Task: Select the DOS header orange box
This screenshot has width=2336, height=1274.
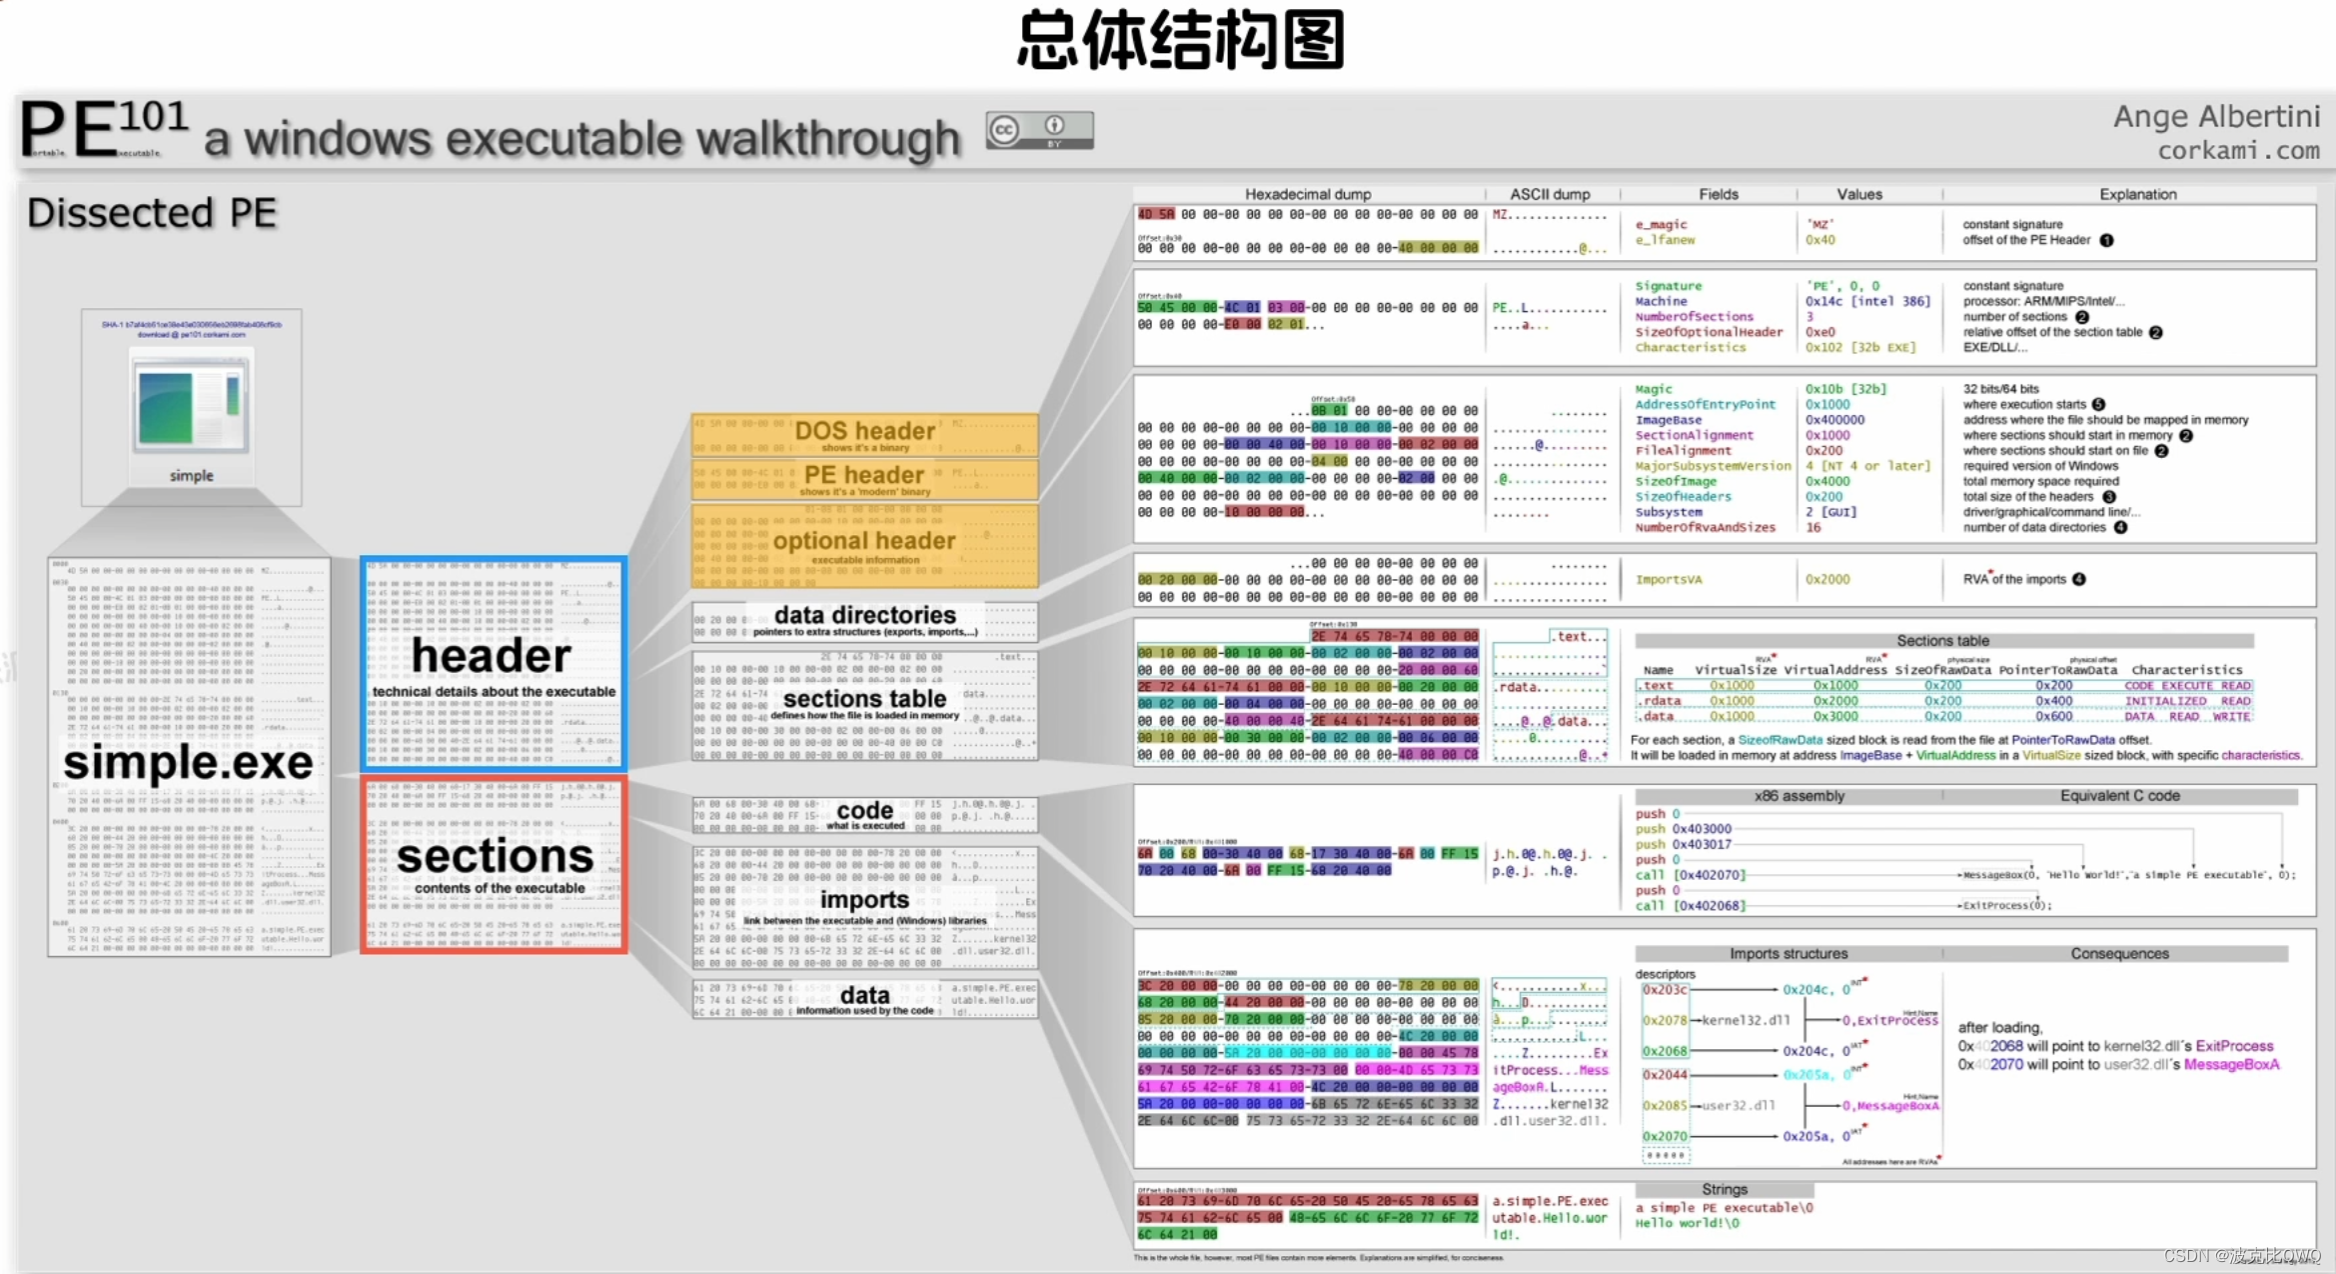Action: pyautogui.click(x=865, y=435)
